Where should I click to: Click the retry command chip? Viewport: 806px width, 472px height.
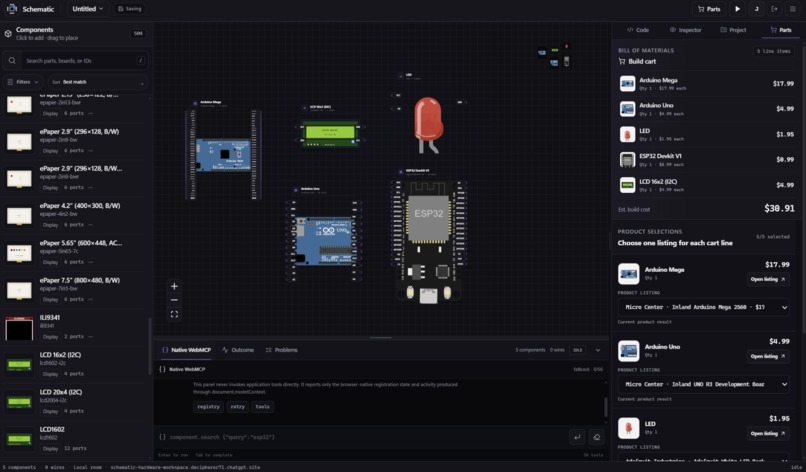pos(237,407)
